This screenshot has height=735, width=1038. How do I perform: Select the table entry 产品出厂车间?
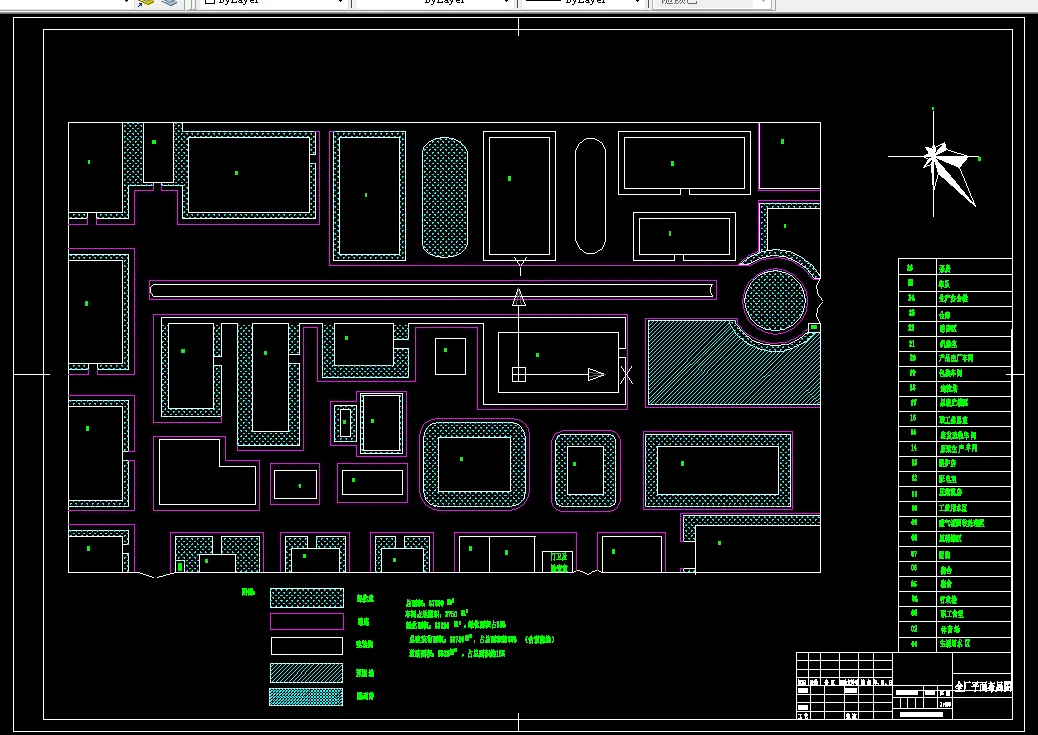(955, 358)
